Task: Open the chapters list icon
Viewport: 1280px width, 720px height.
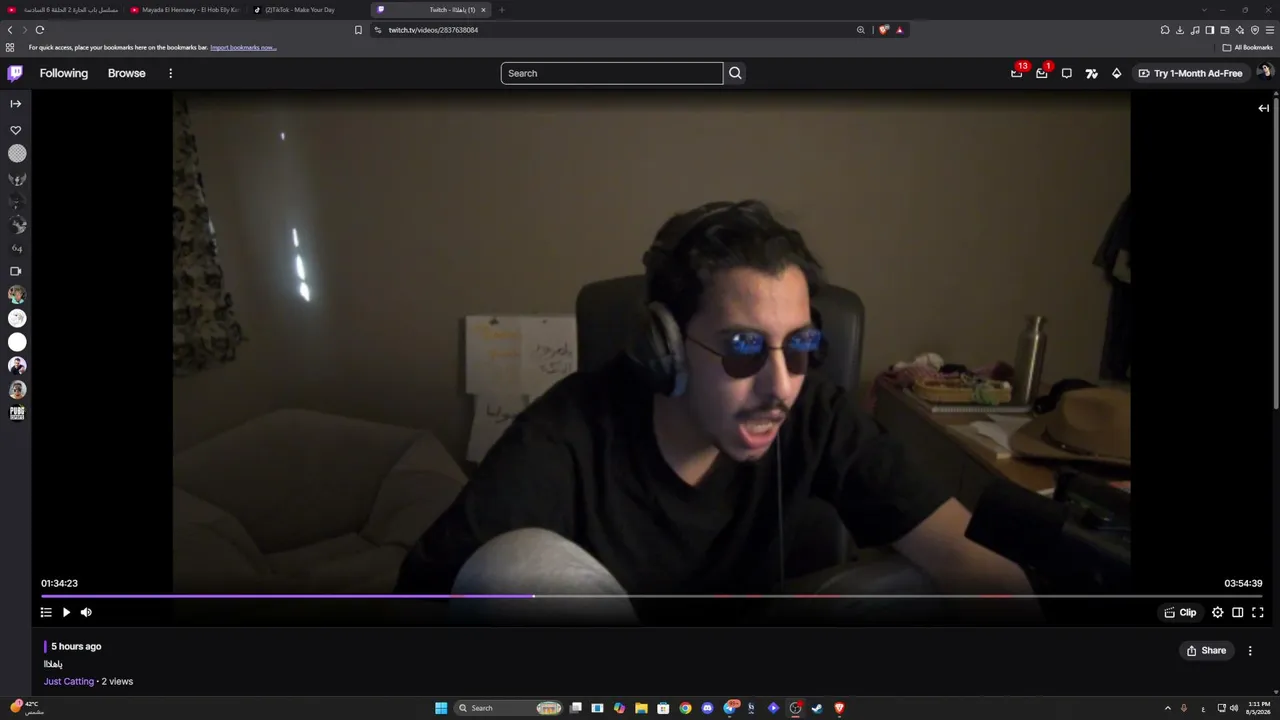Action: pos(46,612)
